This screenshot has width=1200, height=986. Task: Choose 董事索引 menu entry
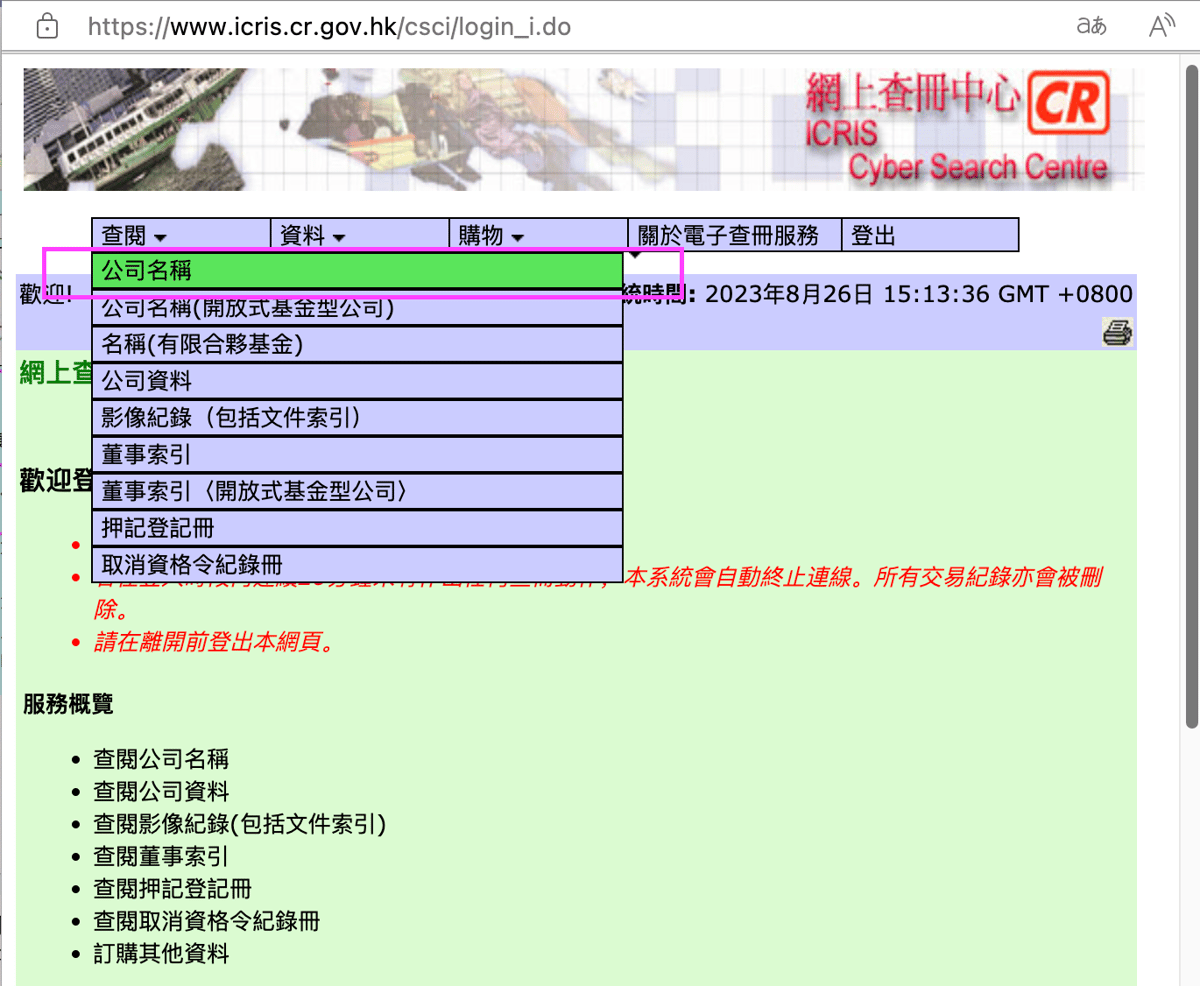pyautogui.click(x=357, y=455)
